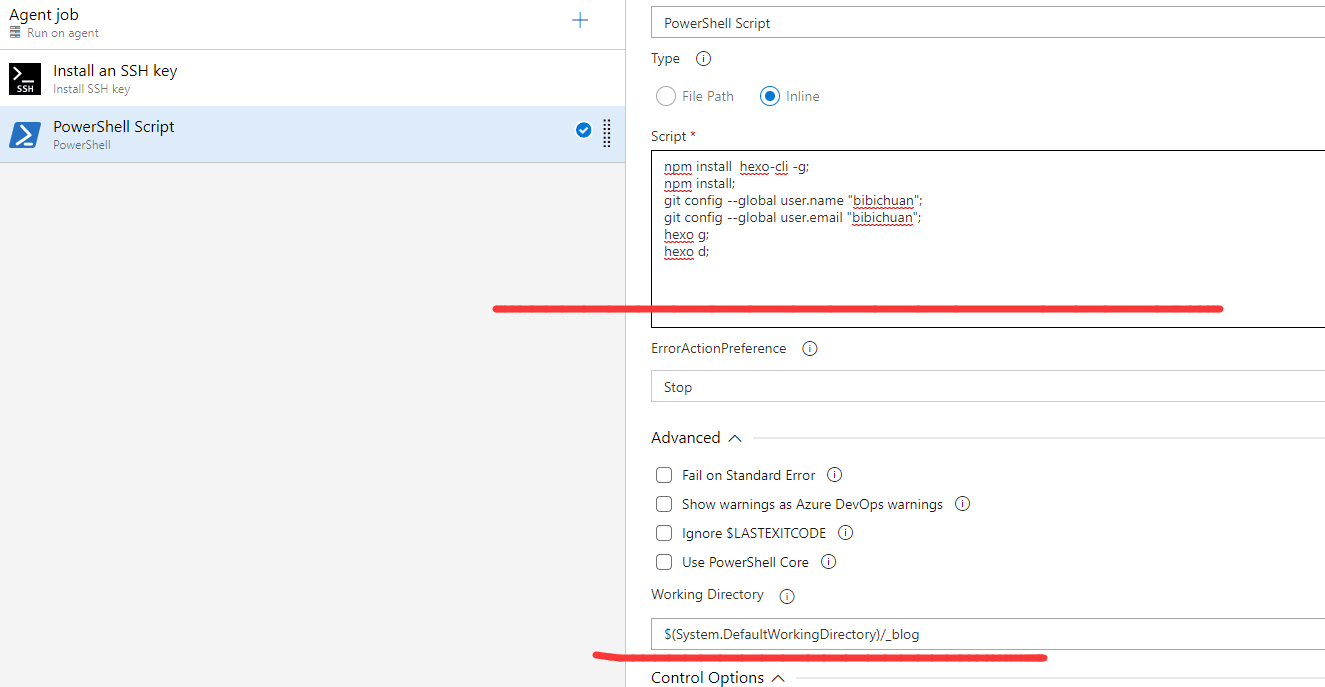This screenshot has width=1325, height=687.
Task: Click the ErrorActionPreference info icon
Action: click(810, 349)
